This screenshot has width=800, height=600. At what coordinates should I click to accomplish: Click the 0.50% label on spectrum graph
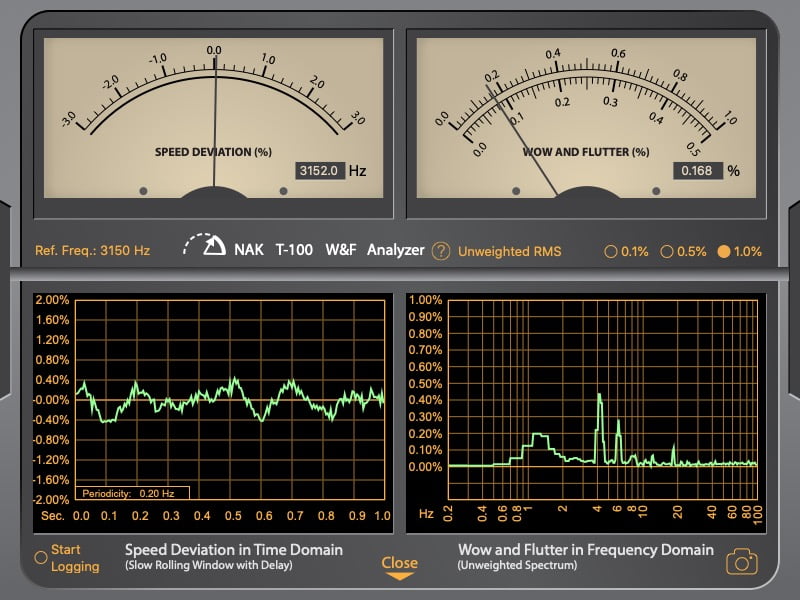[x=425, y=384]
